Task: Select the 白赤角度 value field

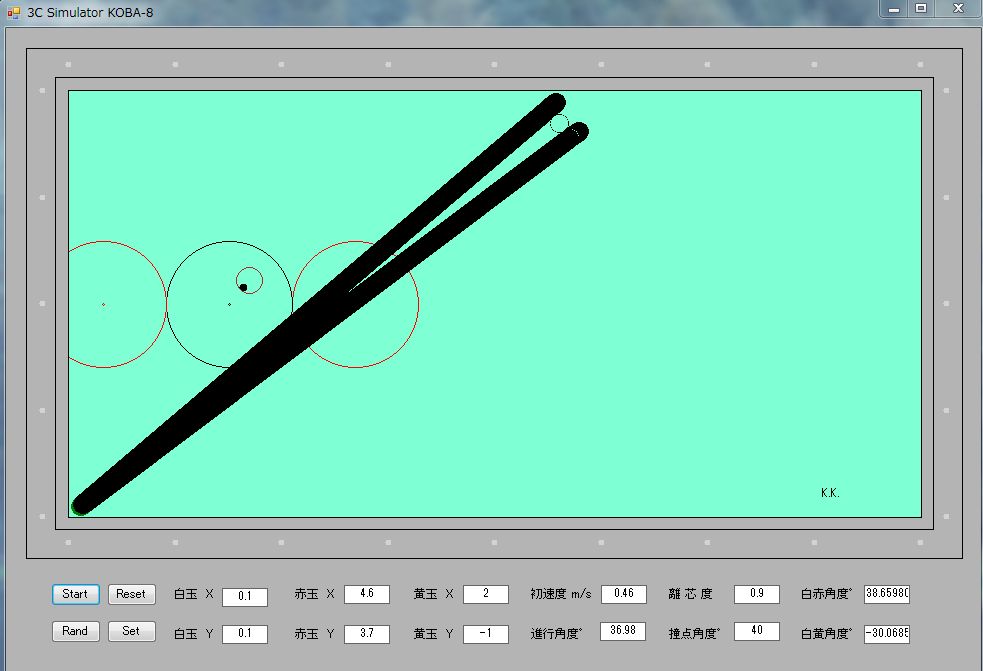Action: click(x=886, y=594)
